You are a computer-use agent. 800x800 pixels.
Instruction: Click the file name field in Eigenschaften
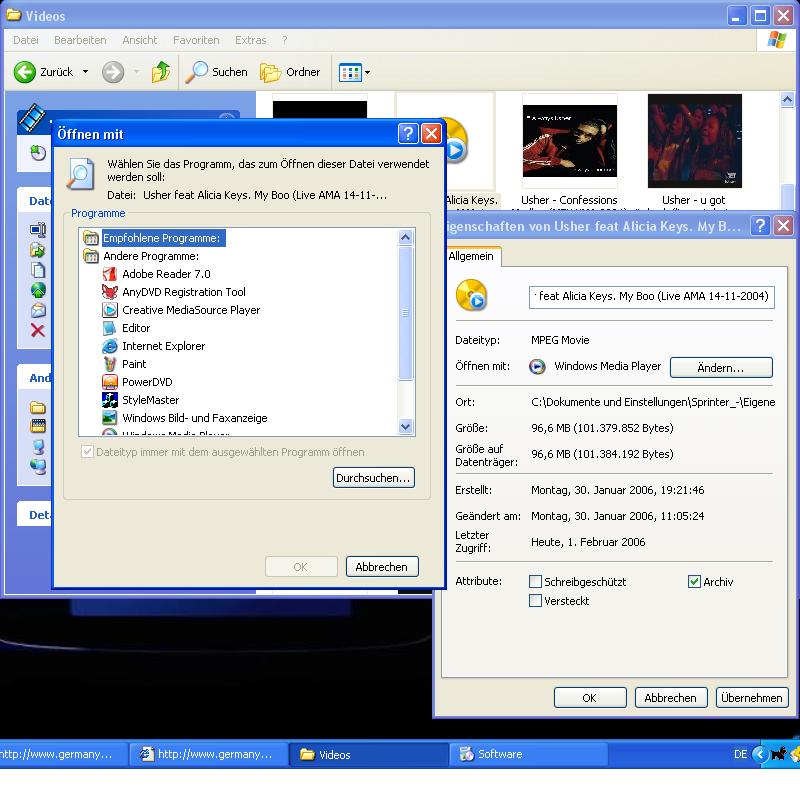652,297
